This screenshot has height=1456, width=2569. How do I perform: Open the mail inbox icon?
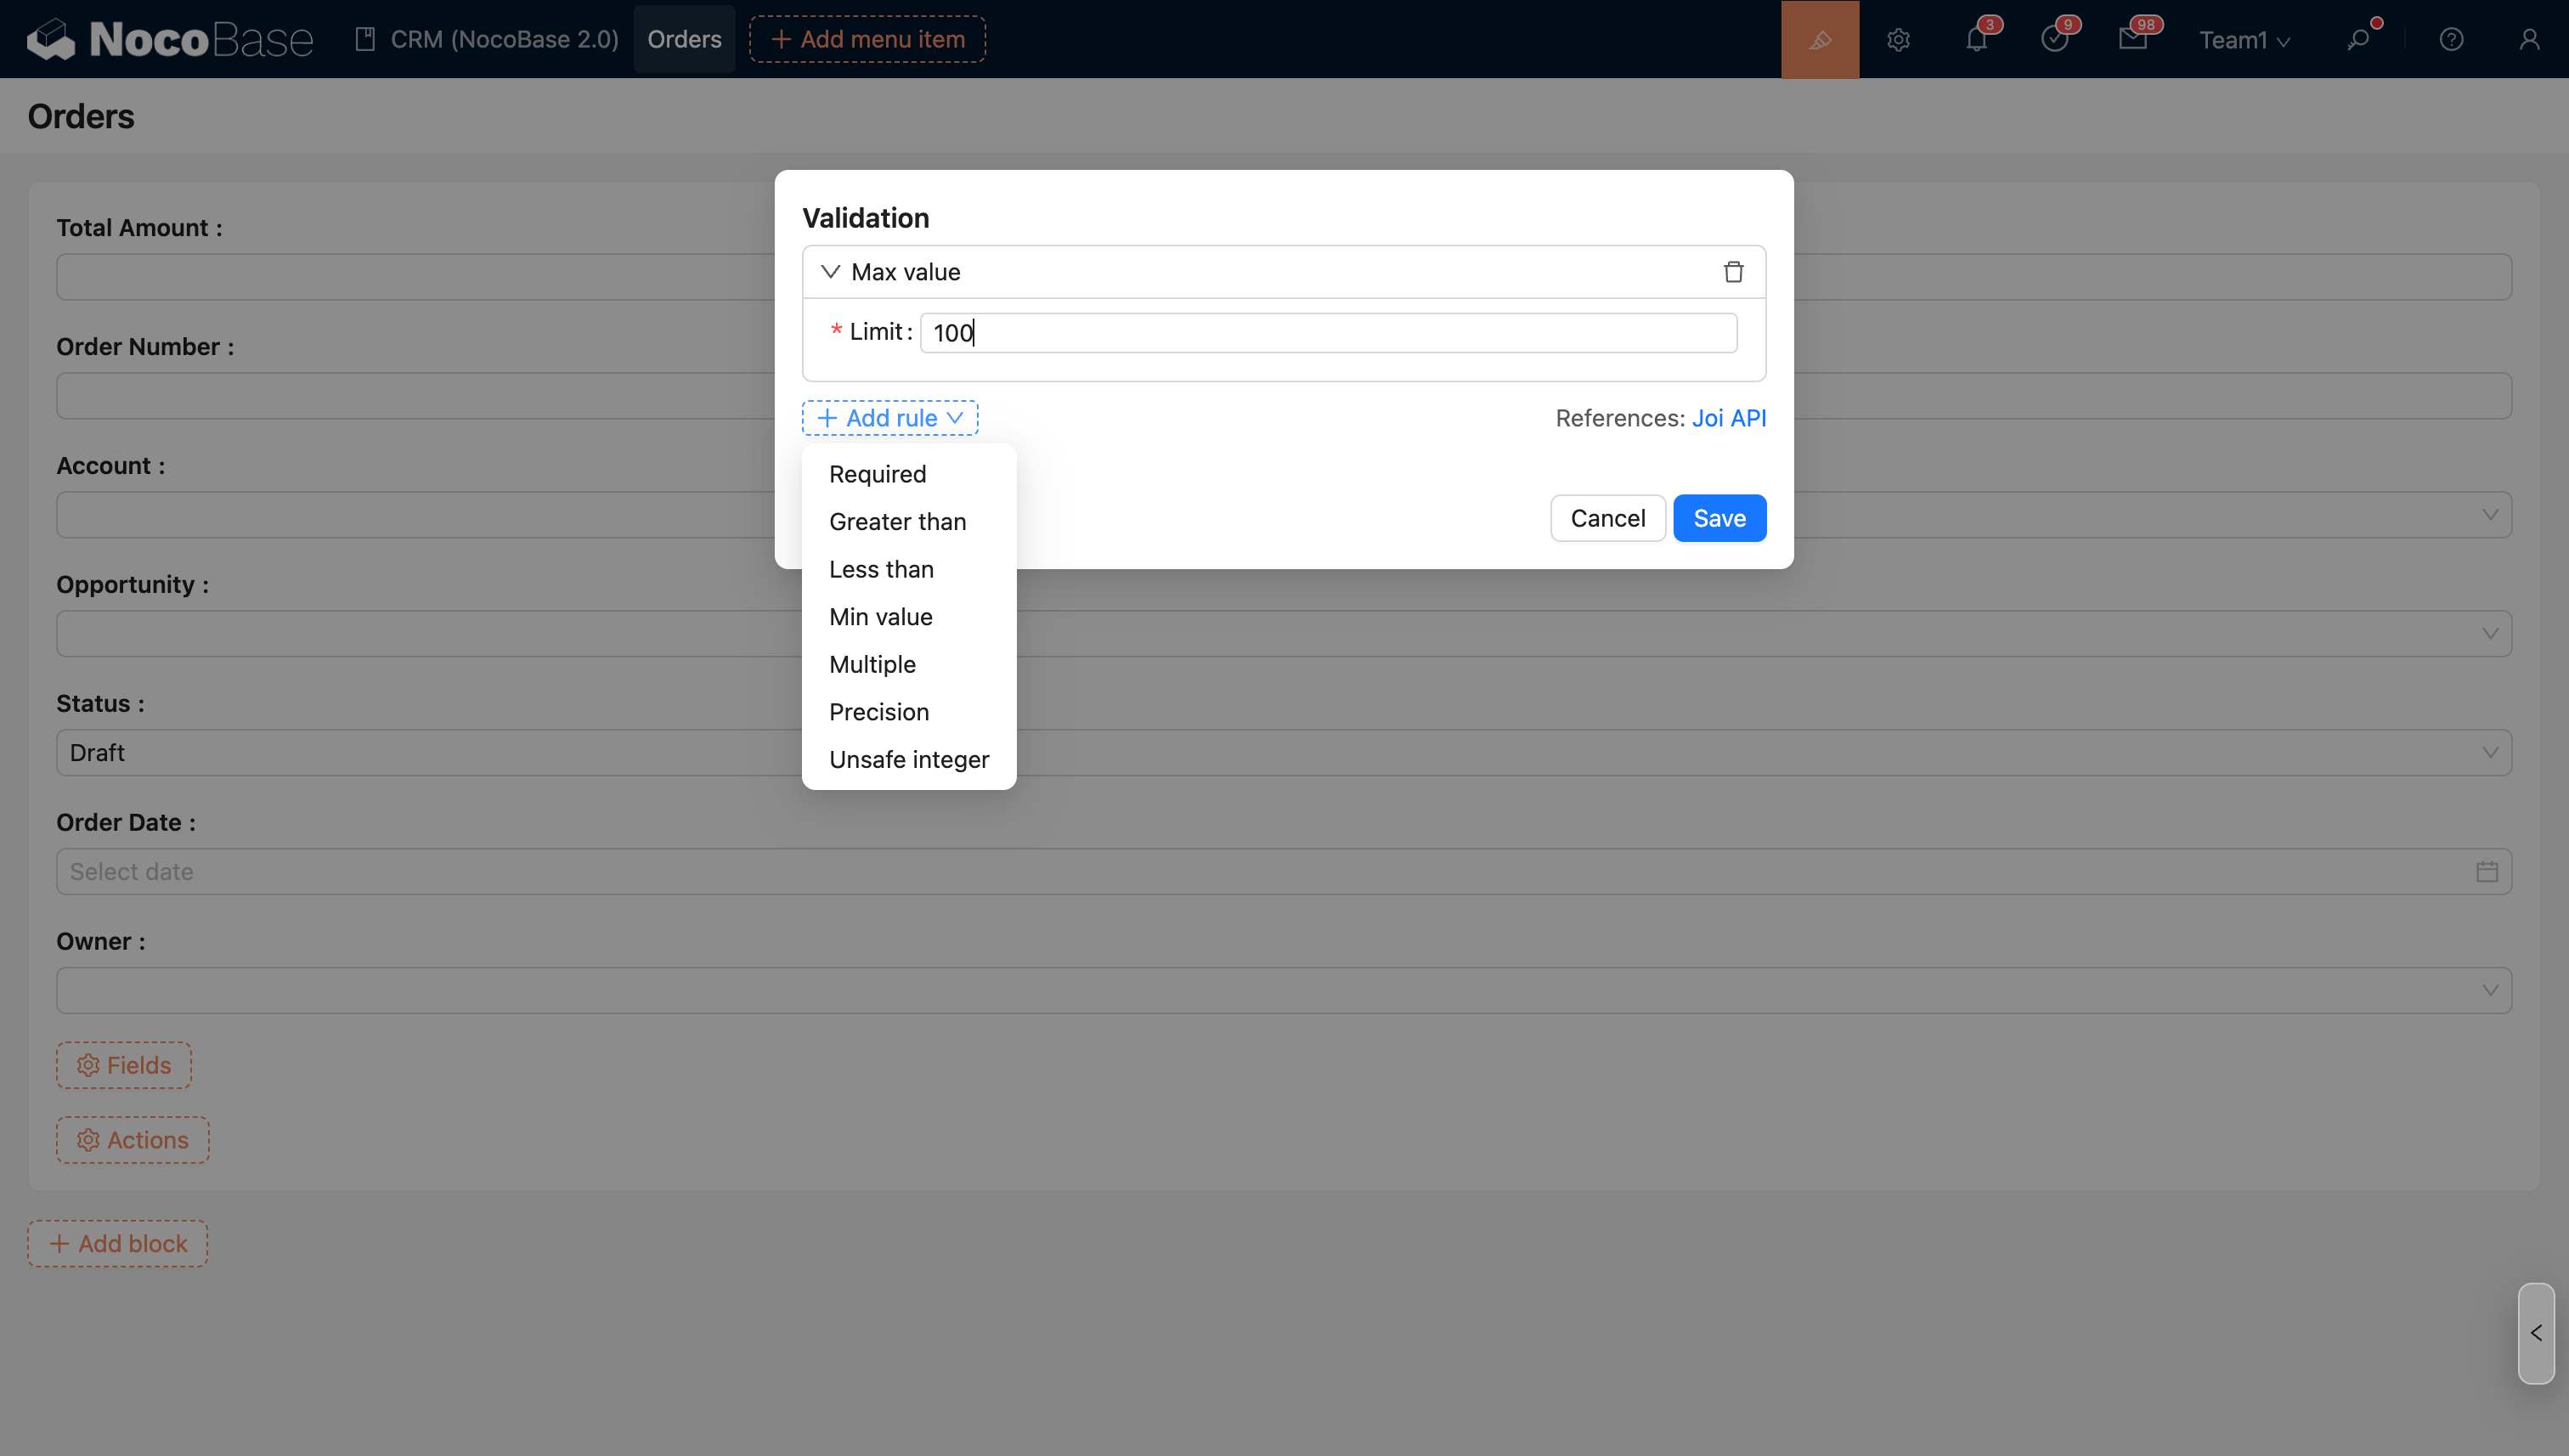(x=2132, y=39)
